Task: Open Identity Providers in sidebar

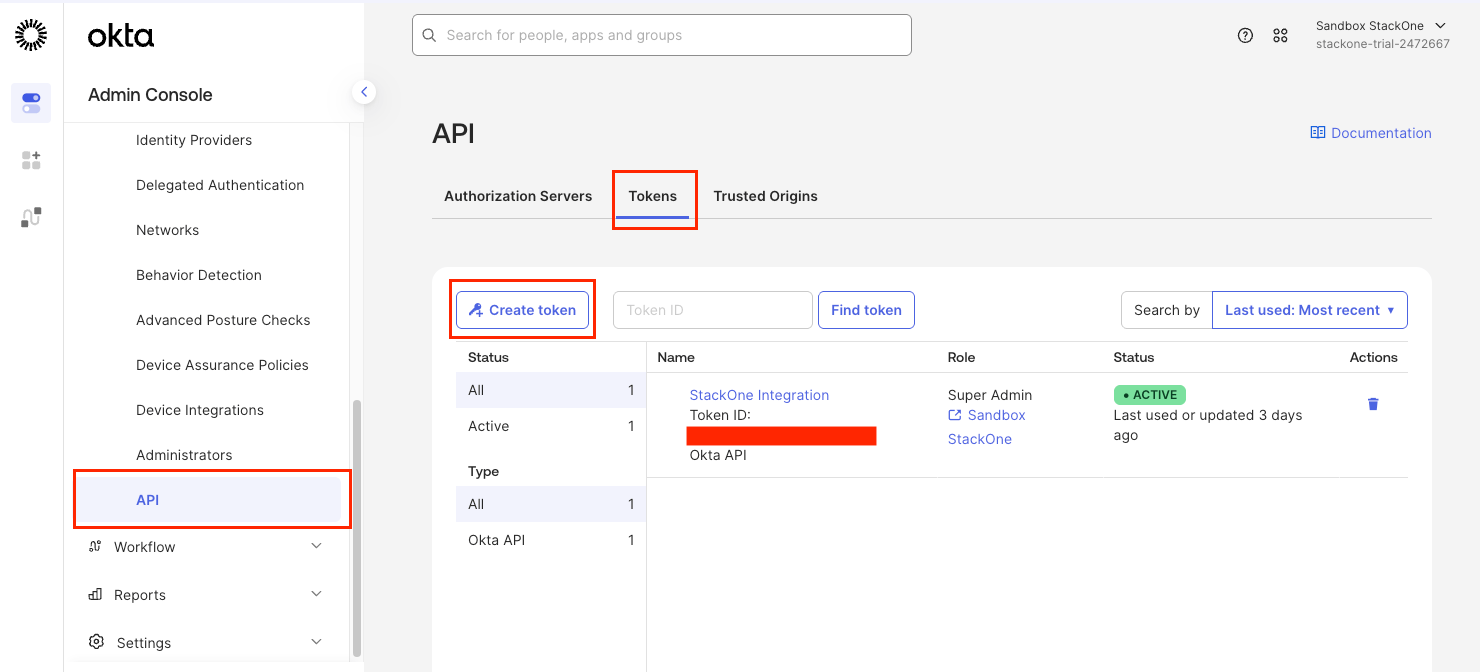Action: pos(194,140)
